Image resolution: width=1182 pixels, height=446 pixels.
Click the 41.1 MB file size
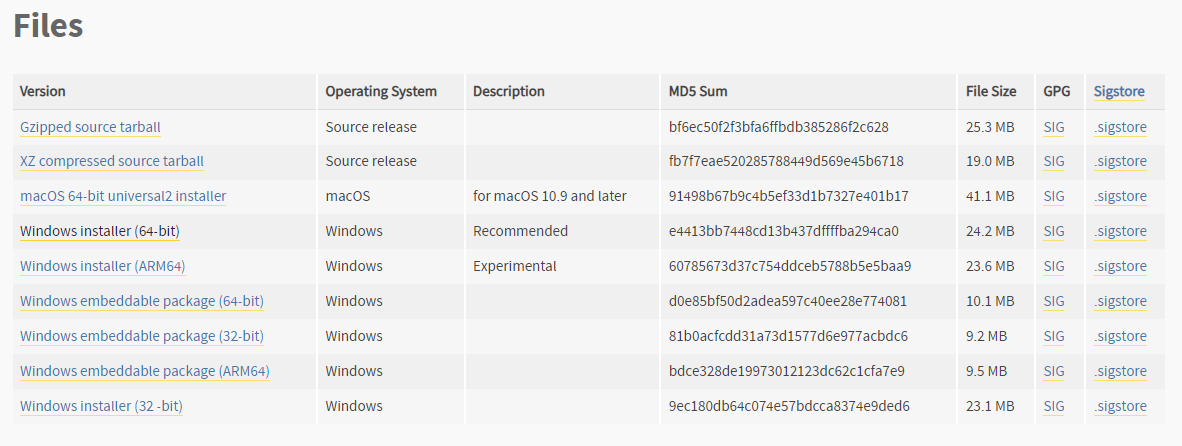pos(991,197)
